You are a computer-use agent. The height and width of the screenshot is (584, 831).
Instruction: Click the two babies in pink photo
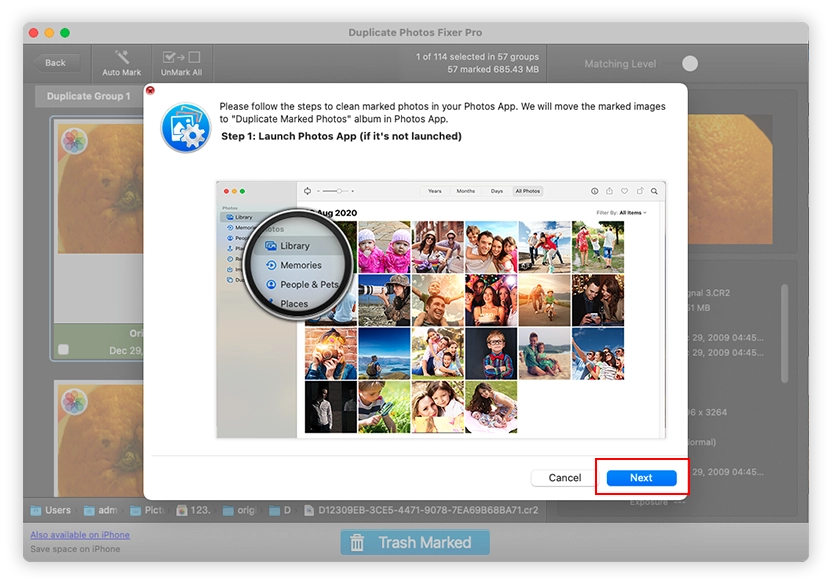384,247
